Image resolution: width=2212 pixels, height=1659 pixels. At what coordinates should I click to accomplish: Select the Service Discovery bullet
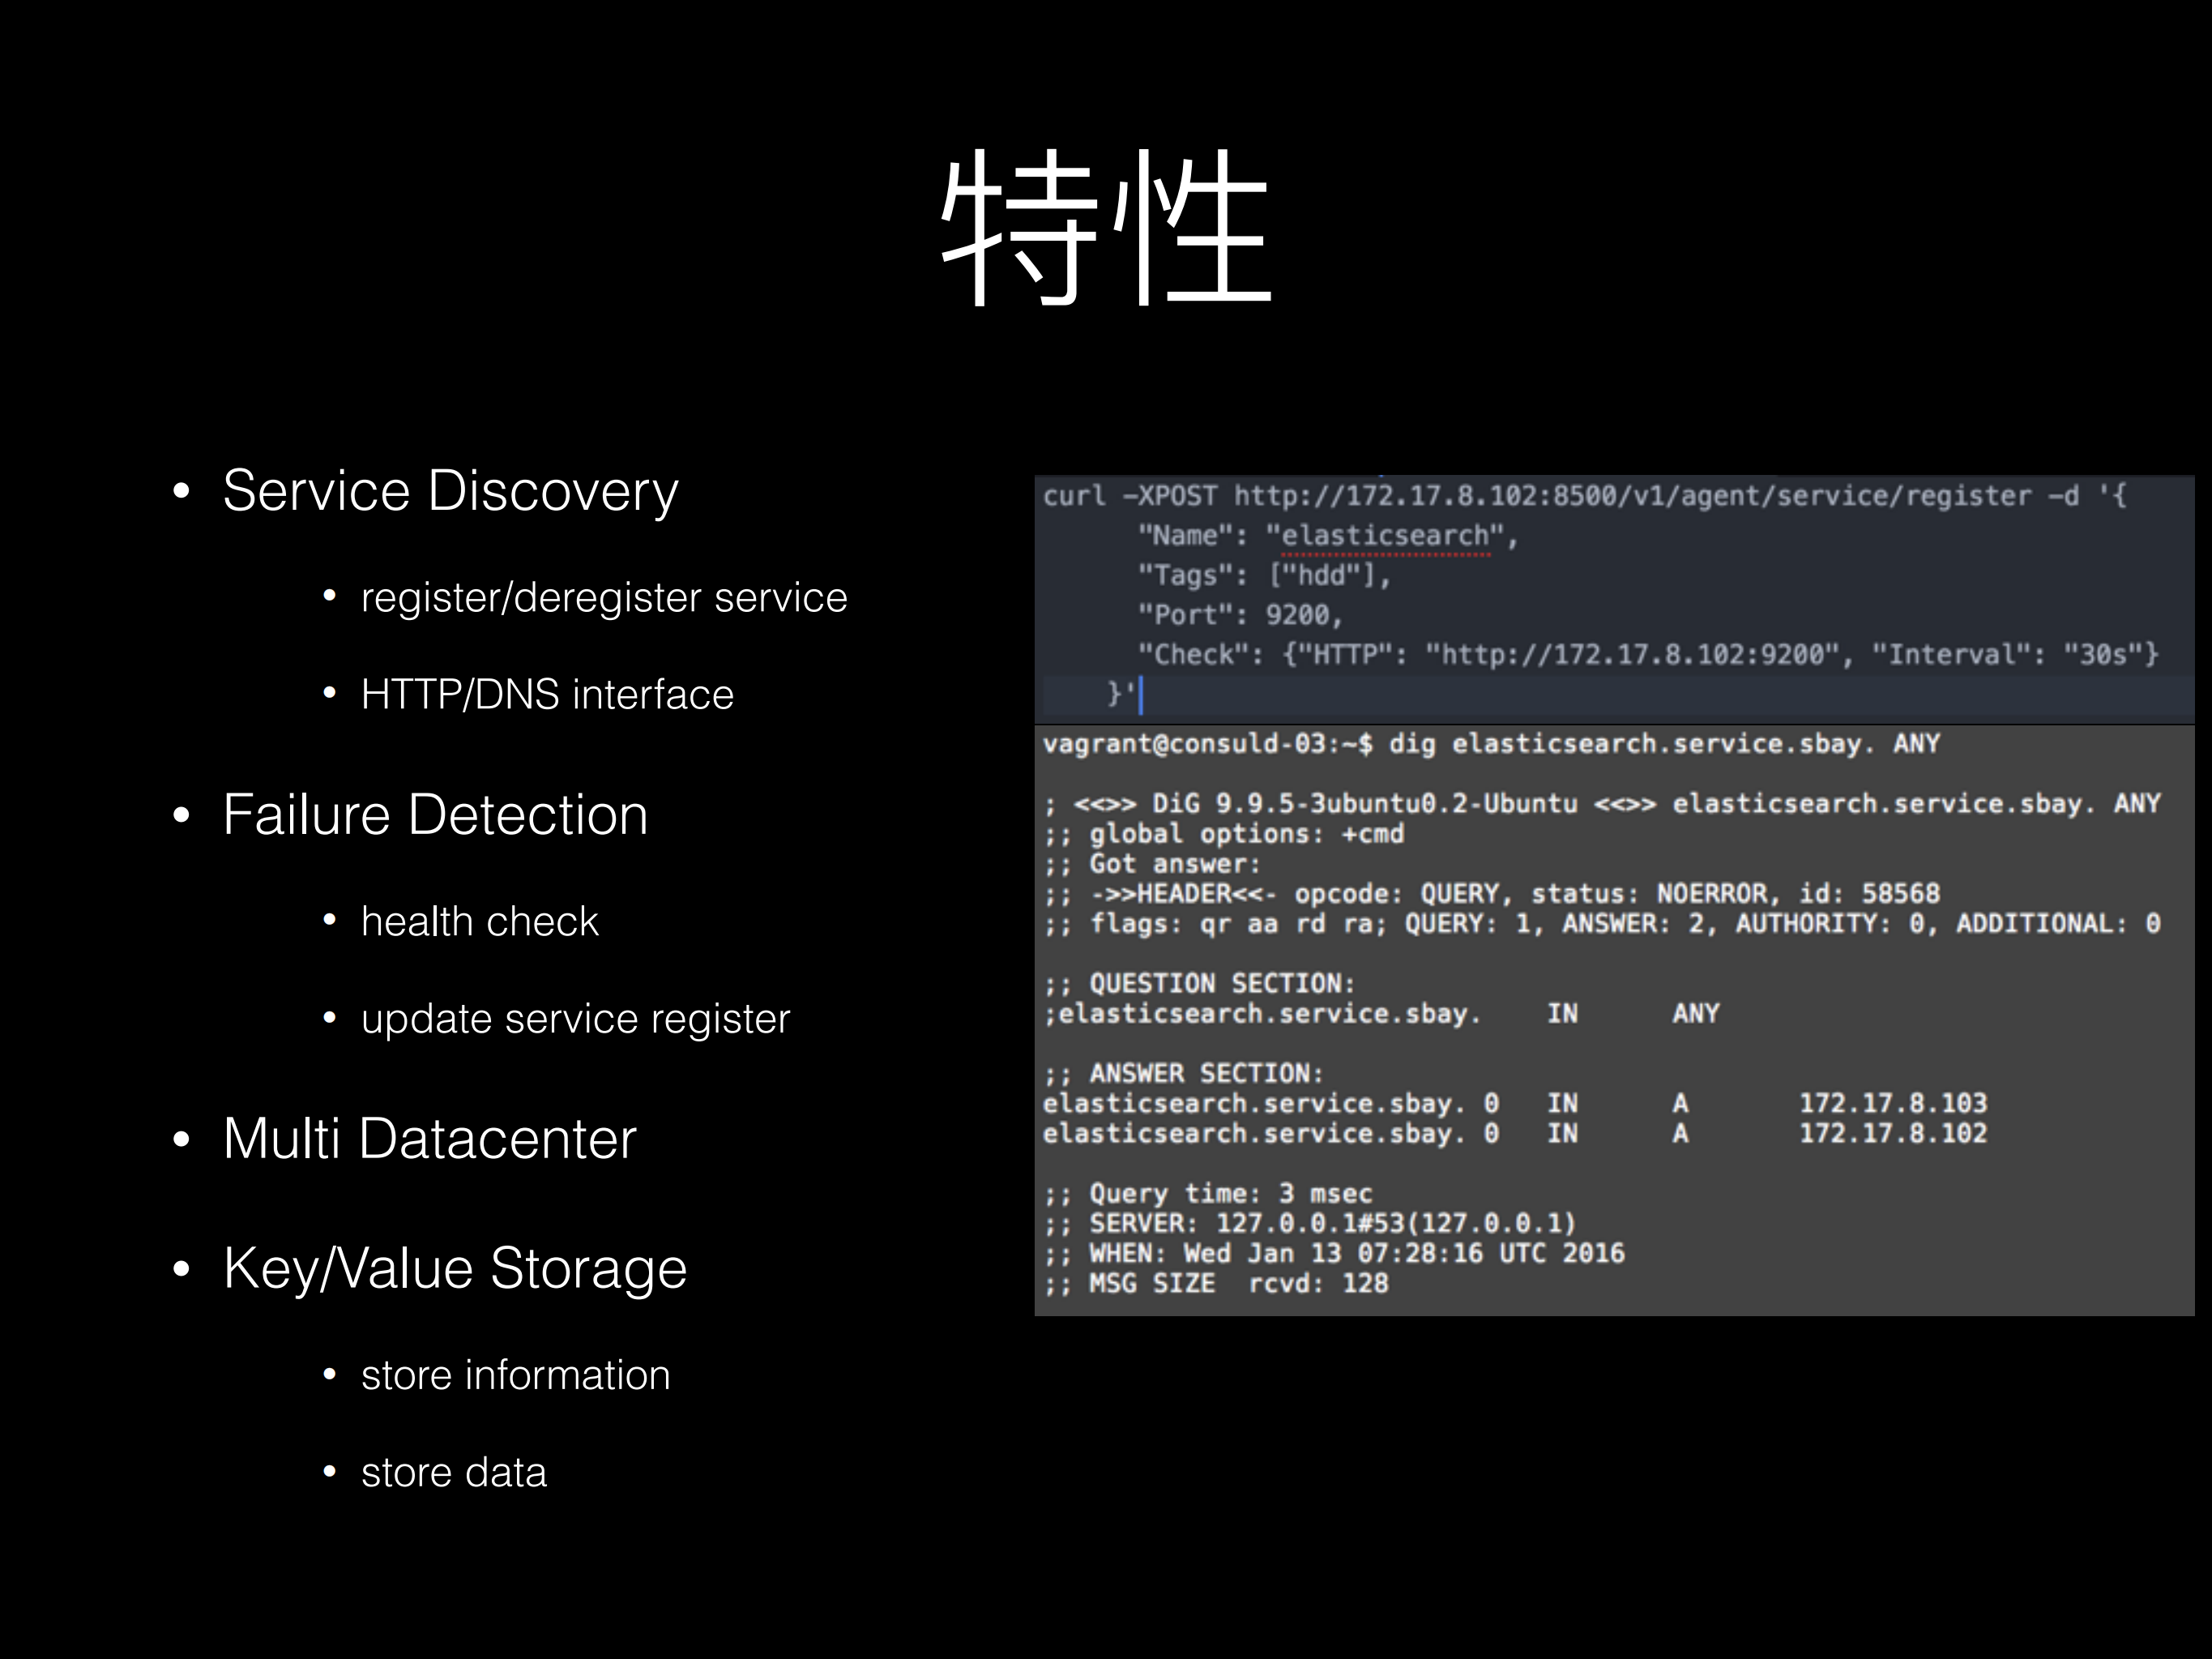(450, 491)
